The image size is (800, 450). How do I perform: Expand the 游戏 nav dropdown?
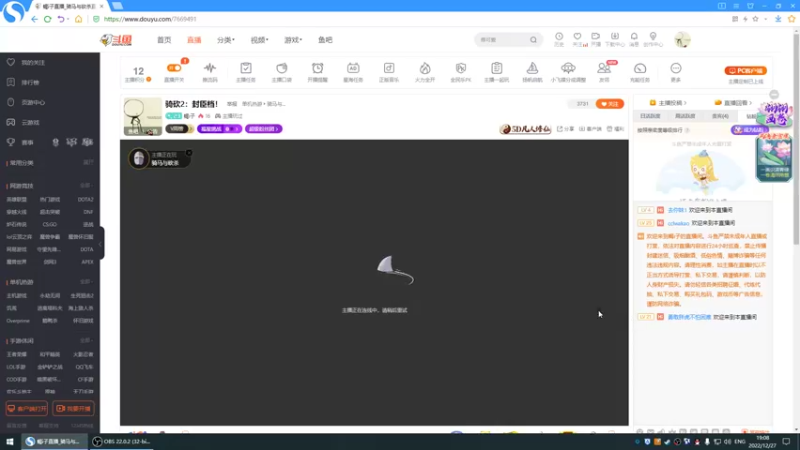[x=293, y=40]
